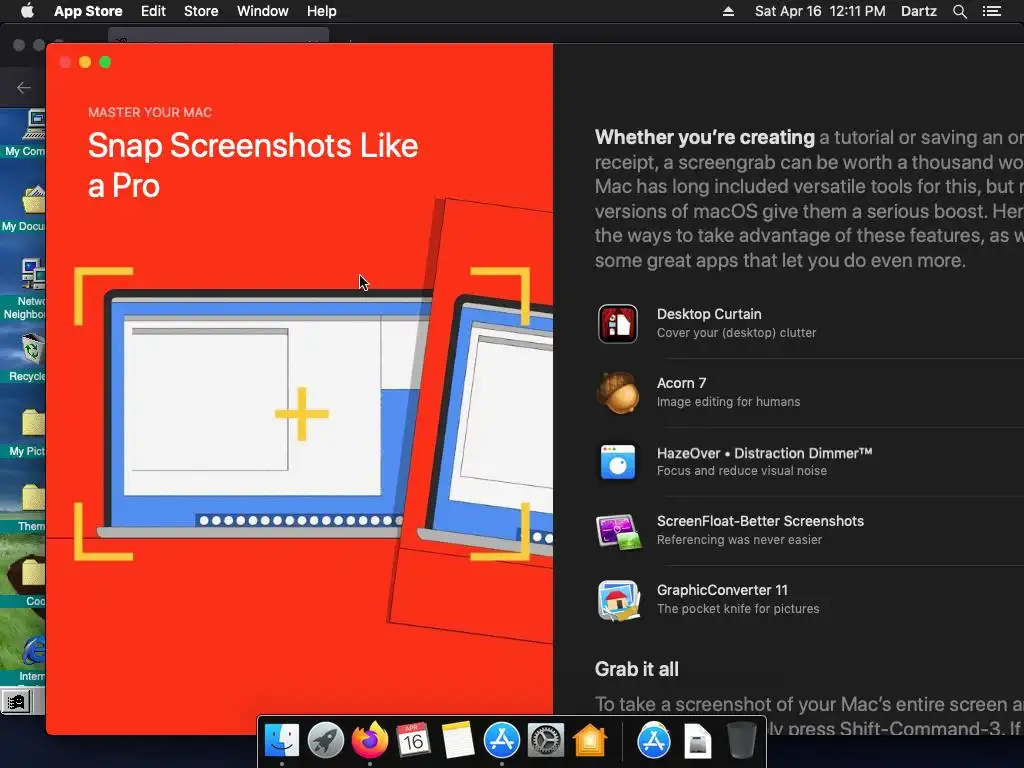Click 'Image editing for humans' subtitle
1024x768 pixels.
click(x=728, y=402)
